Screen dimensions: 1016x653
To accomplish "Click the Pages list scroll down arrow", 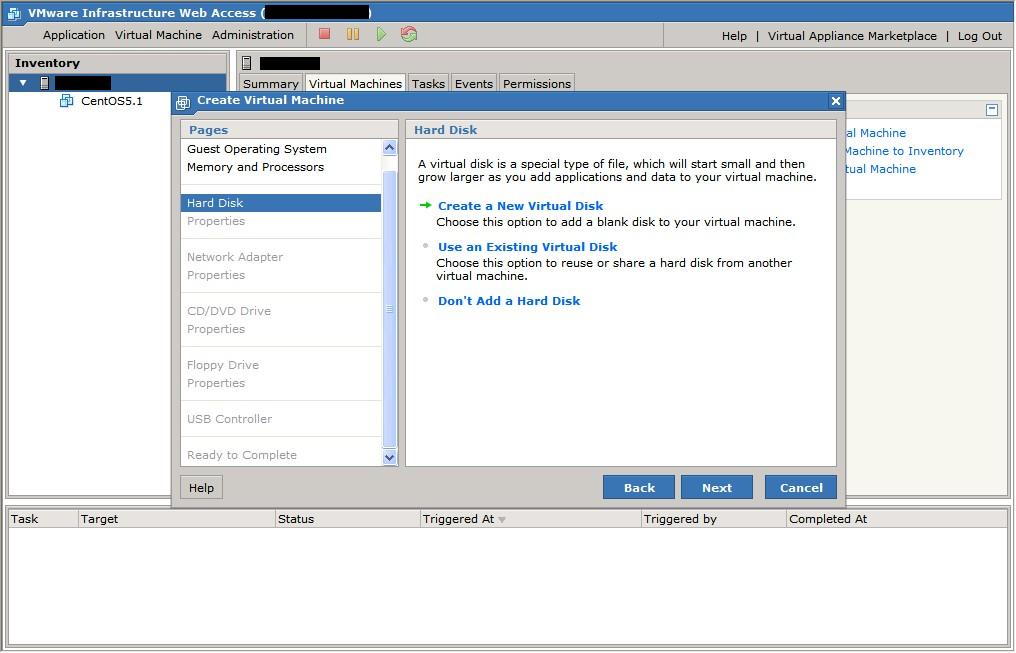I will [x=389, y=457].
